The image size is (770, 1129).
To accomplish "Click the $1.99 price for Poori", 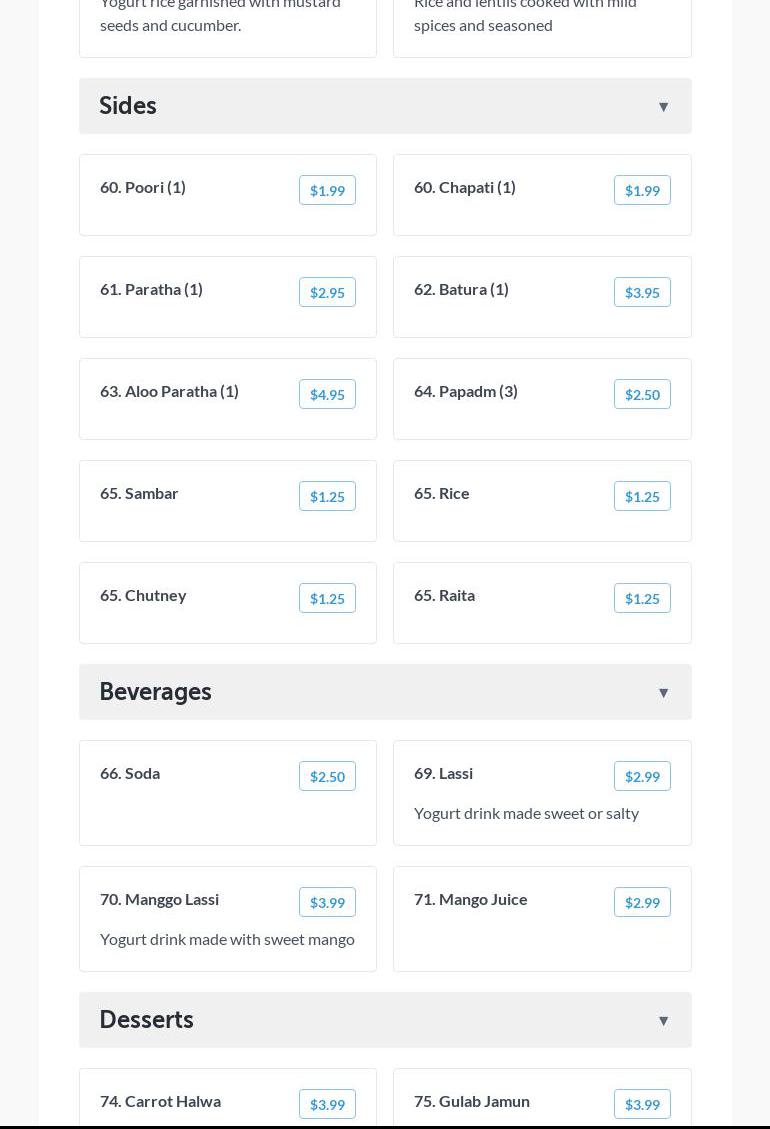I will [327, 191].
